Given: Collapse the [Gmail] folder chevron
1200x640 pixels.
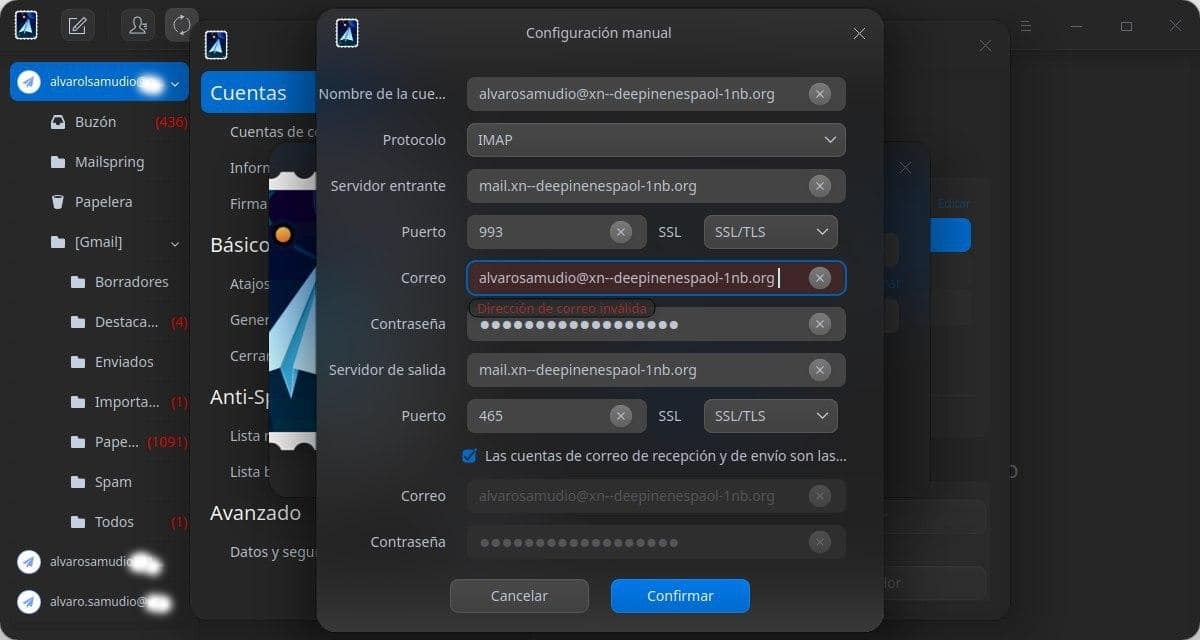Looking at the screenshot, I should point(175,243).
